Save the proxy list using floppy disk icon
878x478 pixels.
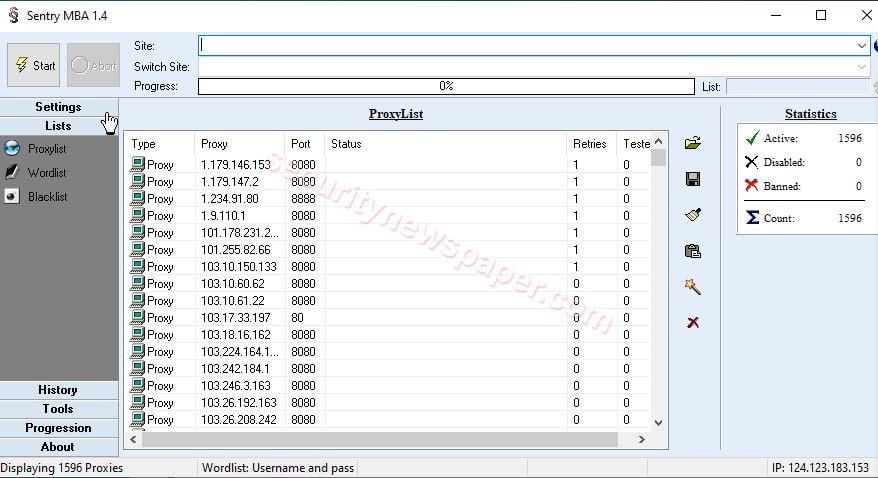pyautogui.click(x=693, y=179)
